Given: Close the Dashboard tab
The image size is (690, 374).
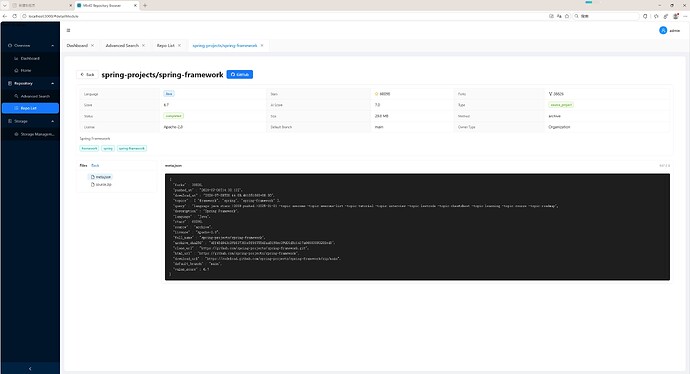Looking at the screenshot, I should 92,45.
